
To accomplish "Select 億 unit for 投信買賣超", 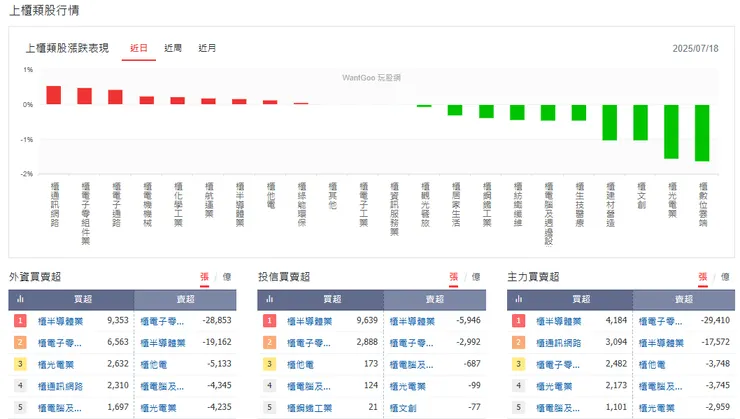I will tap(476, 277).
